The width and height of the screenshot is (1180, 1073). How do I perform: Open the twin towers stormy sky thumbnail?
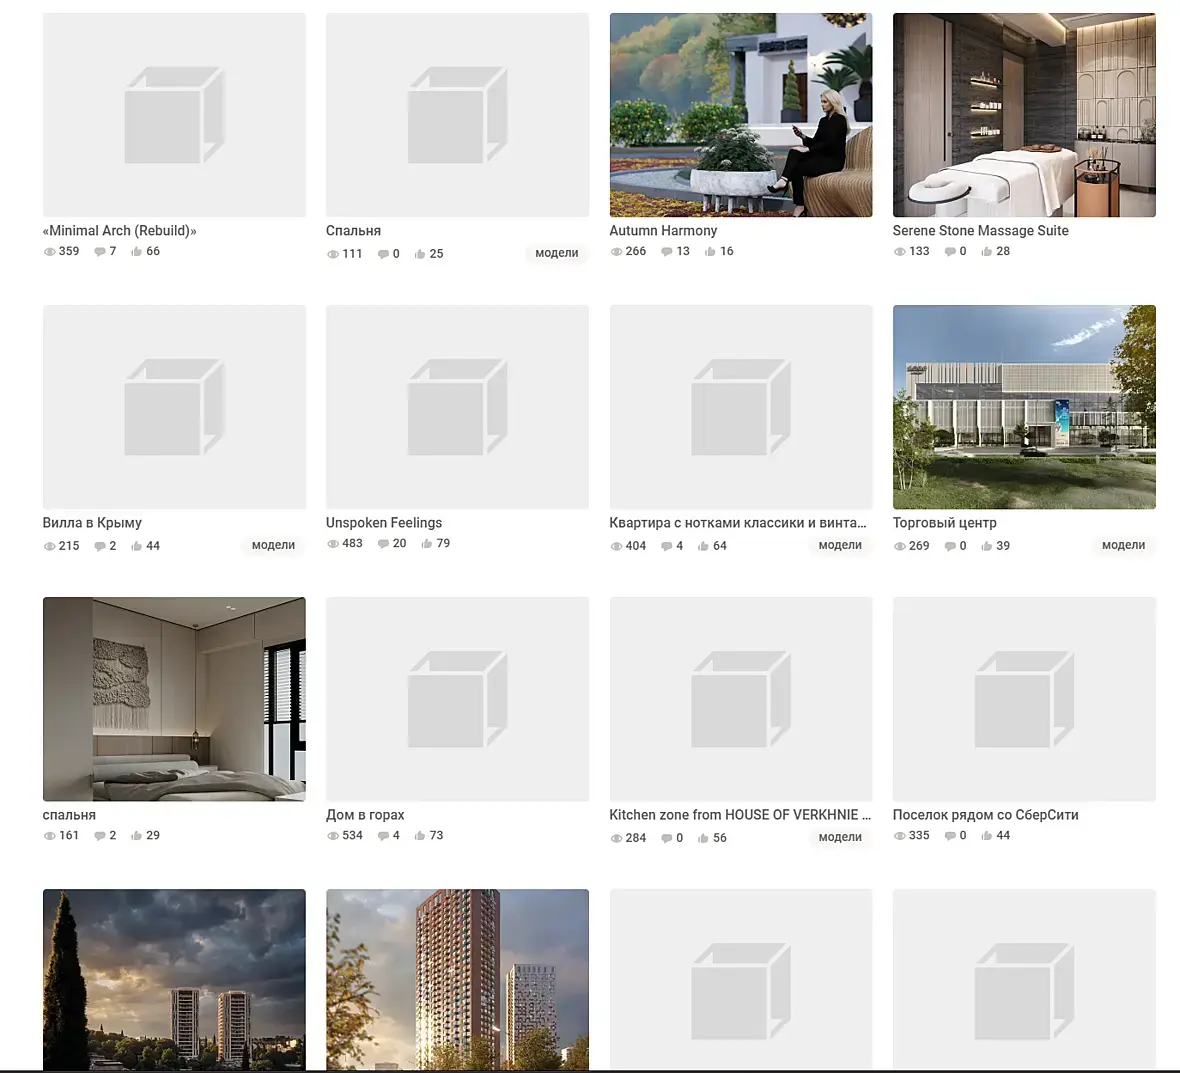pos(175,980)
